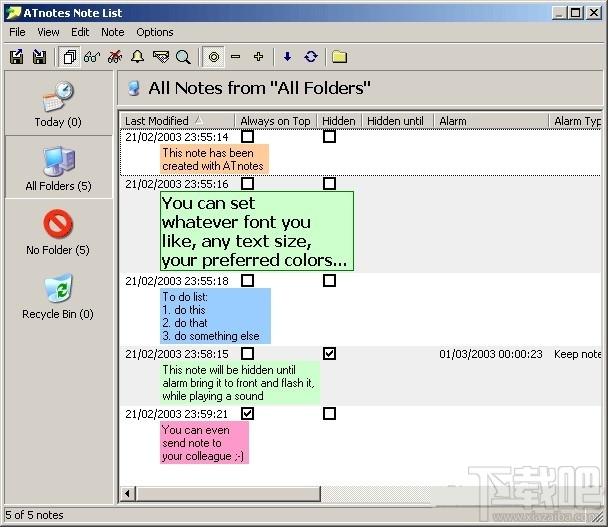Click timestamp 21/02/2003 23:55:14
The height and width of the screenshot is (527, 608).
[x=177, y=137]
